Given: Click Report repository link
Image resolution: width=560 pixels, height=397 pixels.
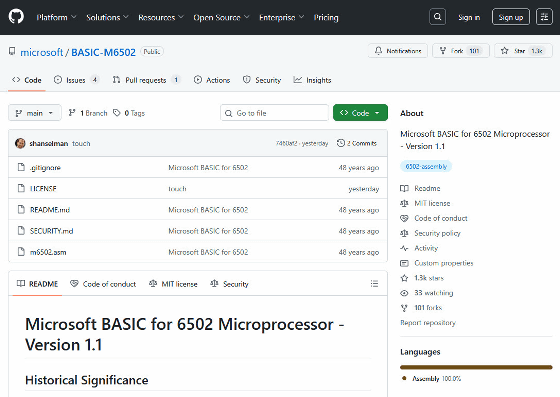Looking at the screenshot, I should pyautogui.click(x=428, y=322).
